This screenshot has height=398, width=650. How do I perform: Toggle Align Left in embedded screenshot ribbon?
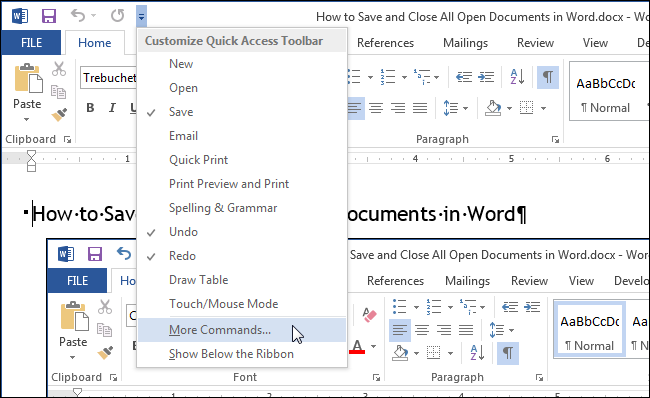[400, 330]
